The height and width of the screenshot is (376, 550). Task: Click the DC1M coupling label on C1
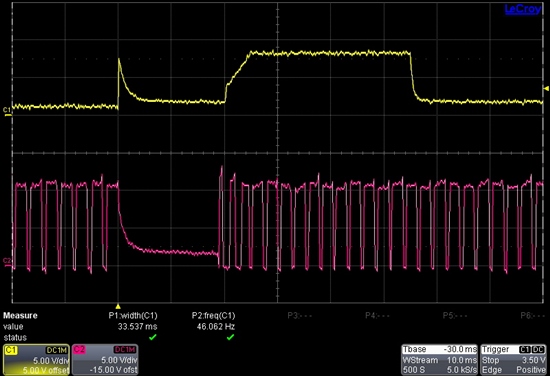tap(56, 350)
